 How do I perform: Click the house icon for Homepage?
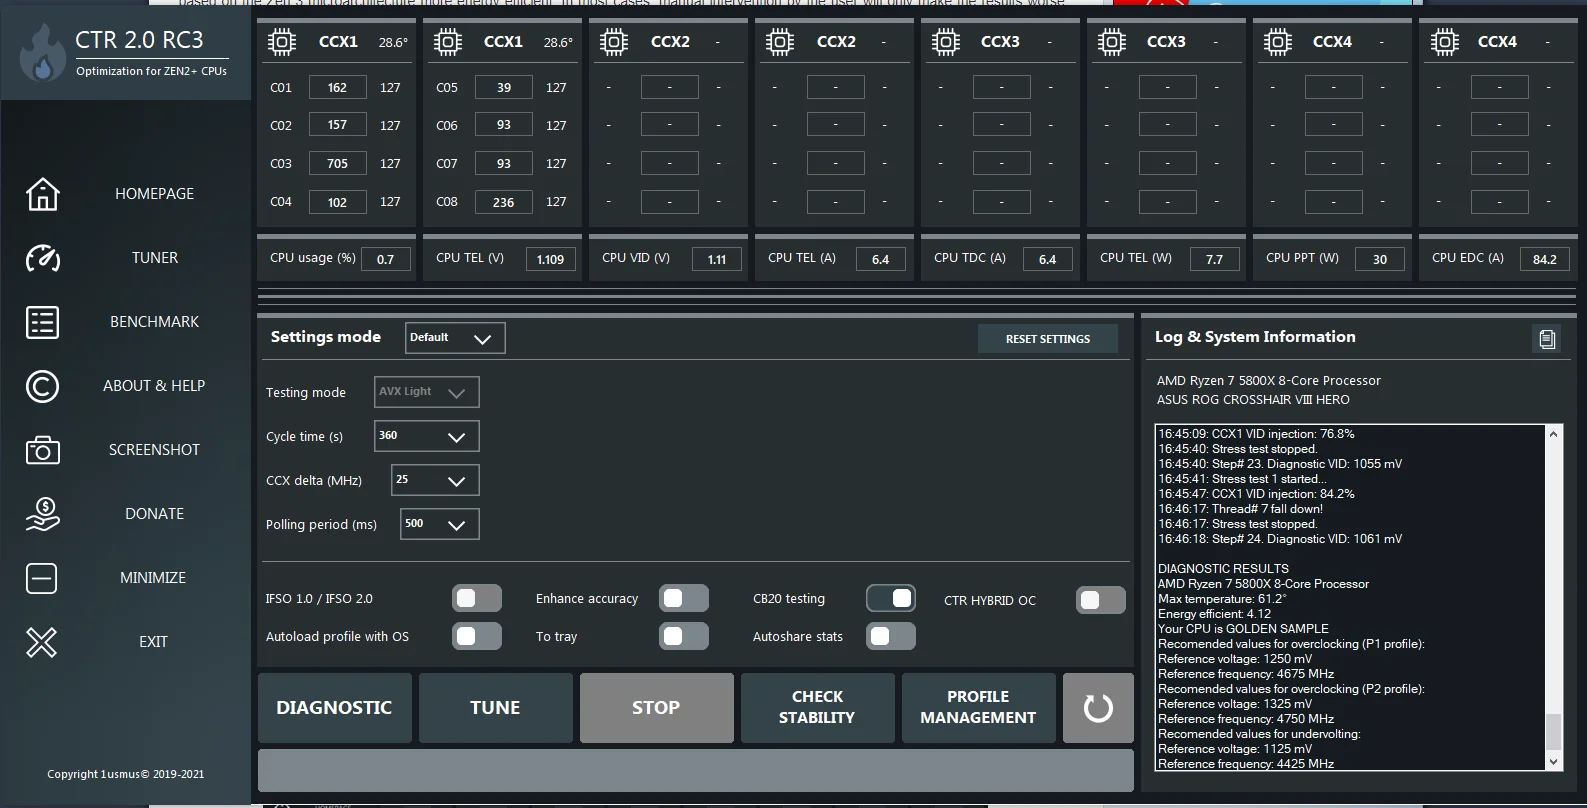pyautogui.click(x=42, y=194)
